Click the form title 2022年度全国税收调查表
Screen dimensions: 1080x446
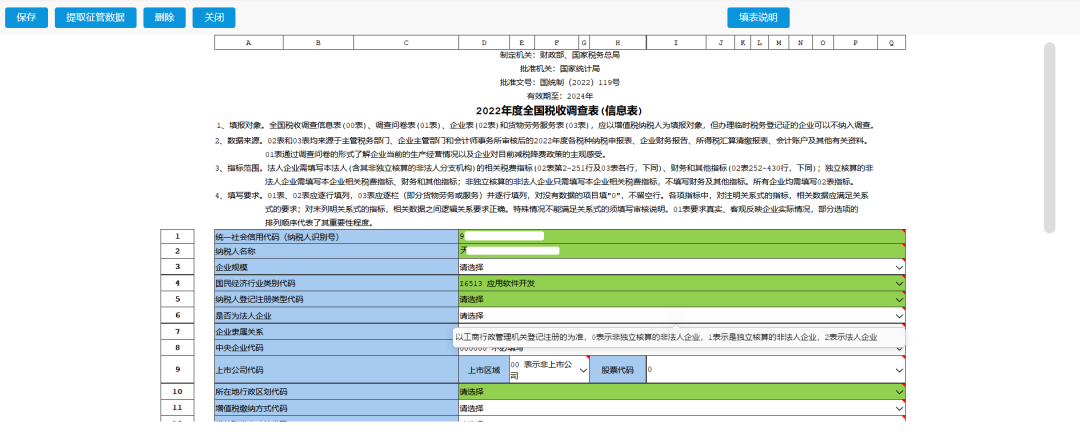point(559,110)
